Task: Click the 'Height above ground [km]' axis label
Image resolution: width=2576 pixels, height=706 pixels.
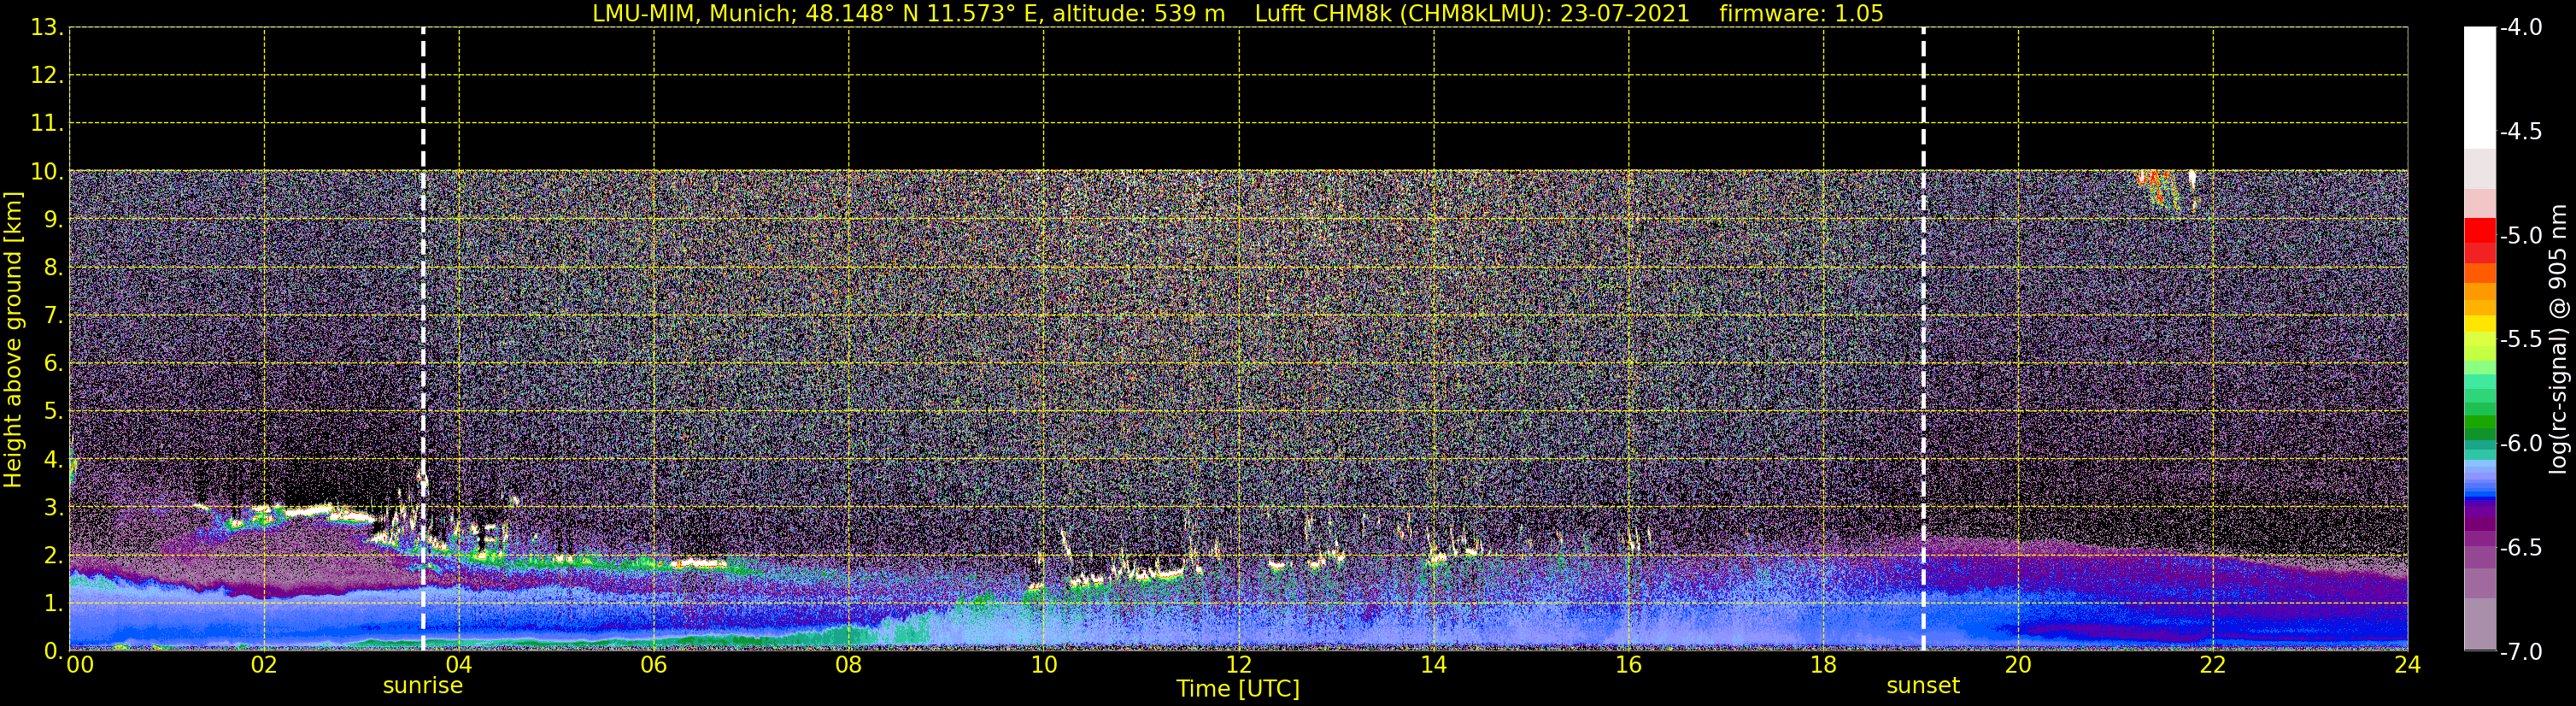Action: click(13, 339)
